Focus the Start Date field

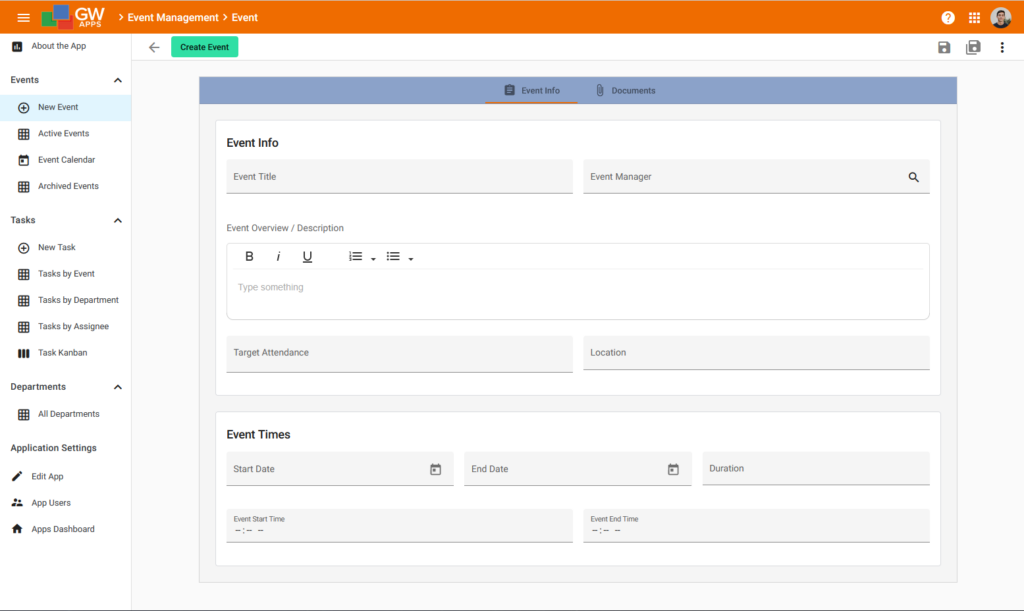340,469
